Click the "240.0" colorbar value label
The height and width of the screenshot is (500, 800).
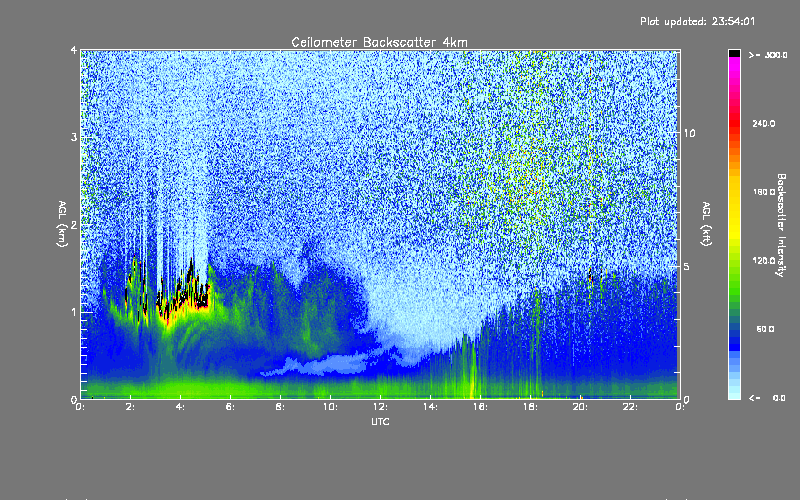(764, 123)
